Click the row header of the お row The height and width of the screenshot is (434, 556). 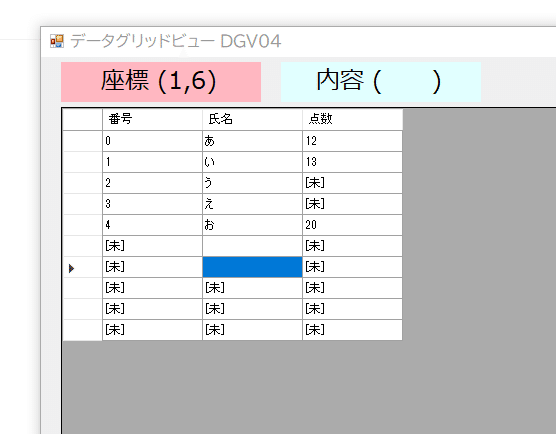[x=82, y=225]
